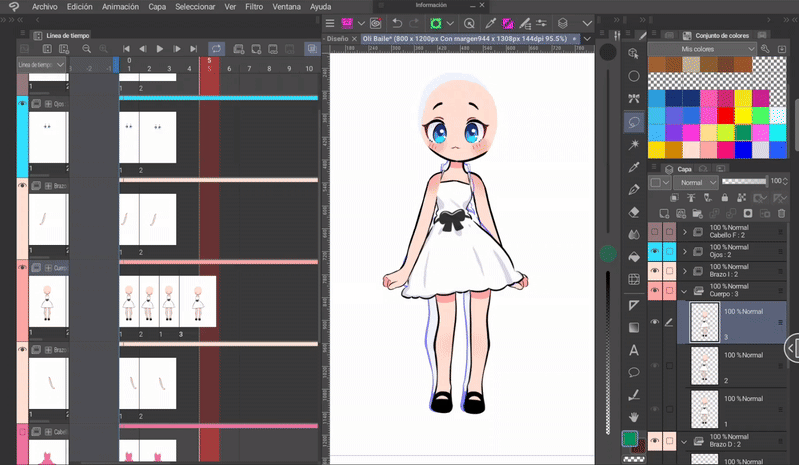This screenshot has width=799, height=465.
Task: Select the Hand move tool
Action: (634, 416)
